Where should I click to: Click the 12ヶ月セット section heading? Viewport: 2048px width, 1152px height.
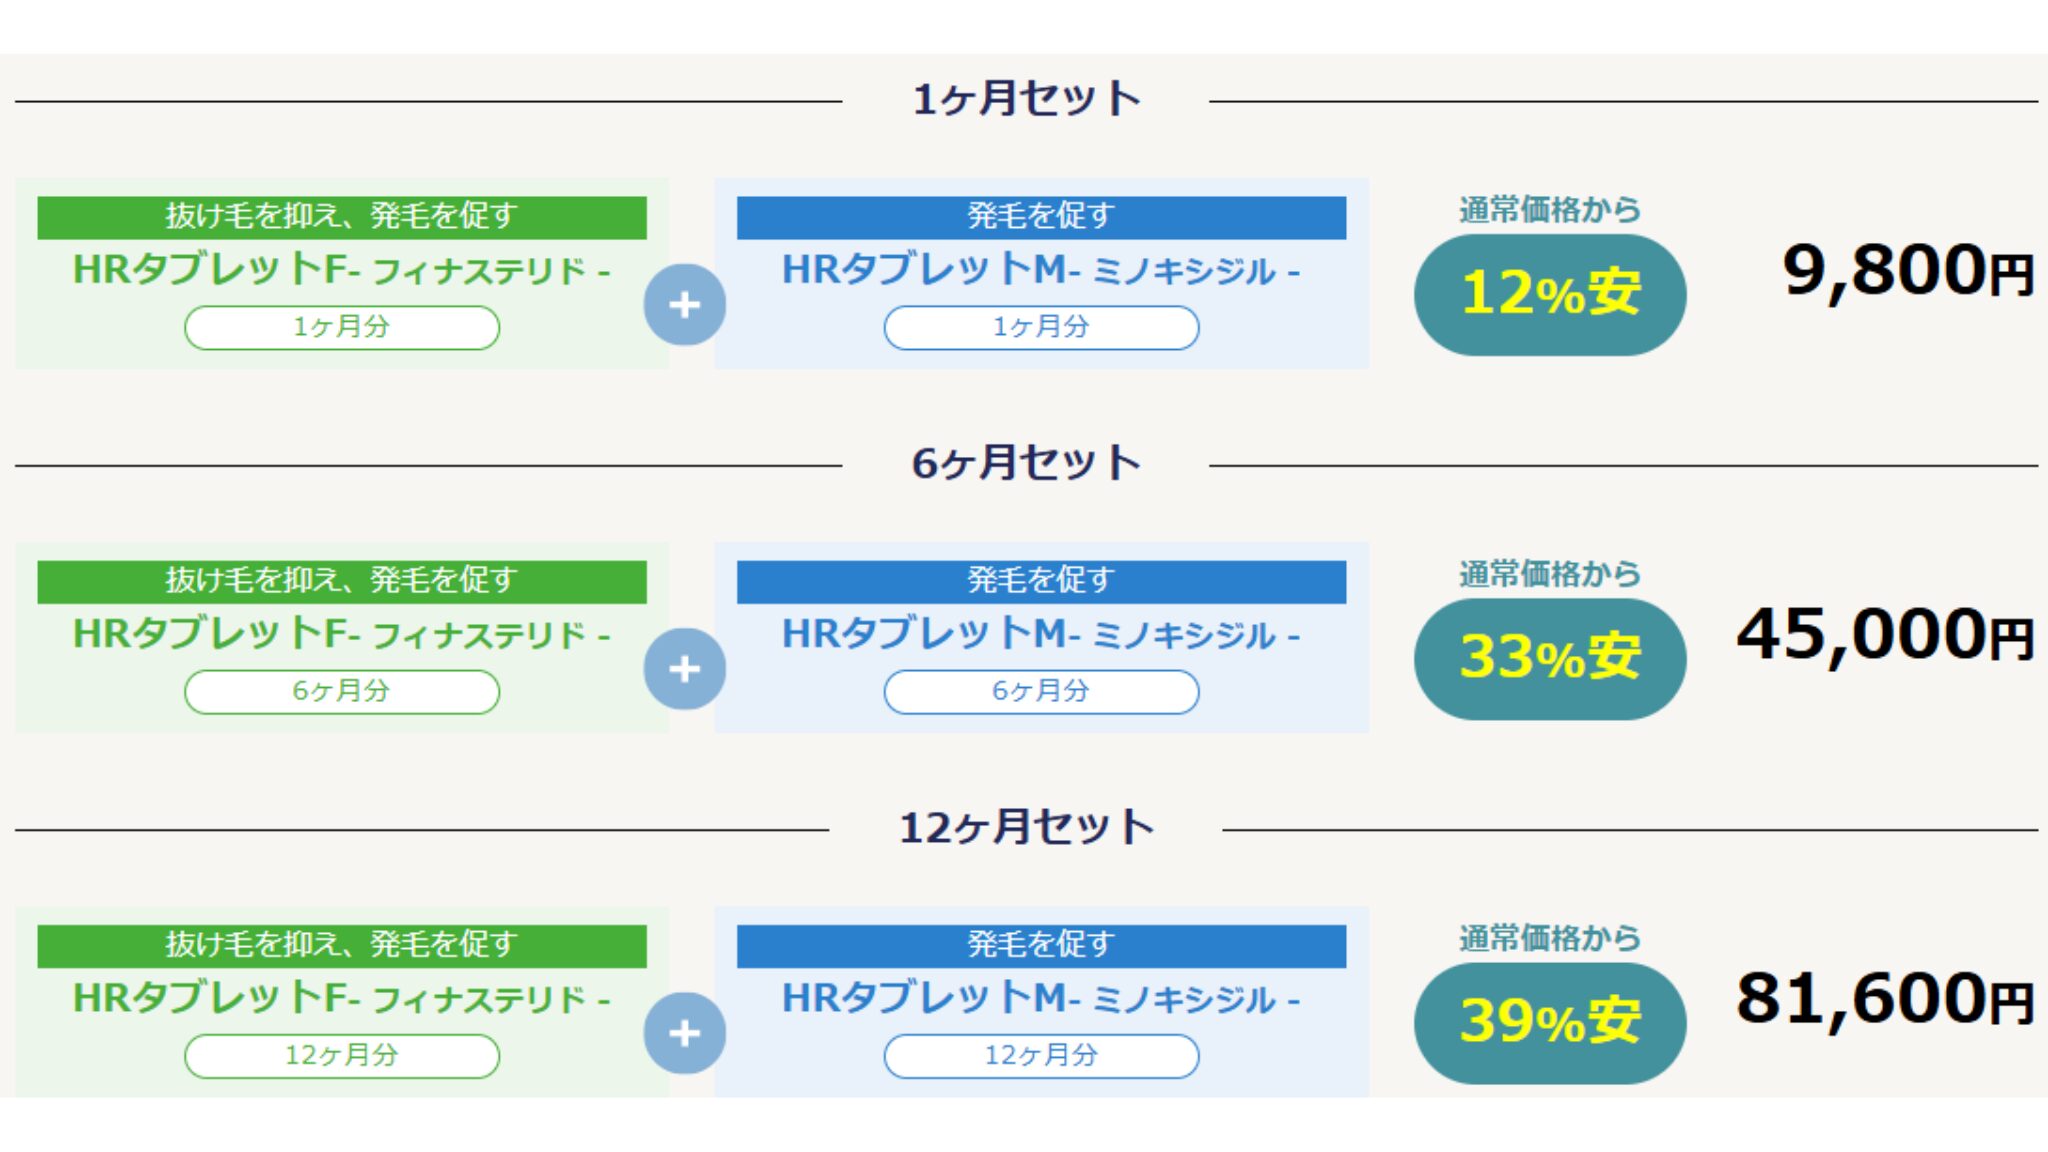1026,827
